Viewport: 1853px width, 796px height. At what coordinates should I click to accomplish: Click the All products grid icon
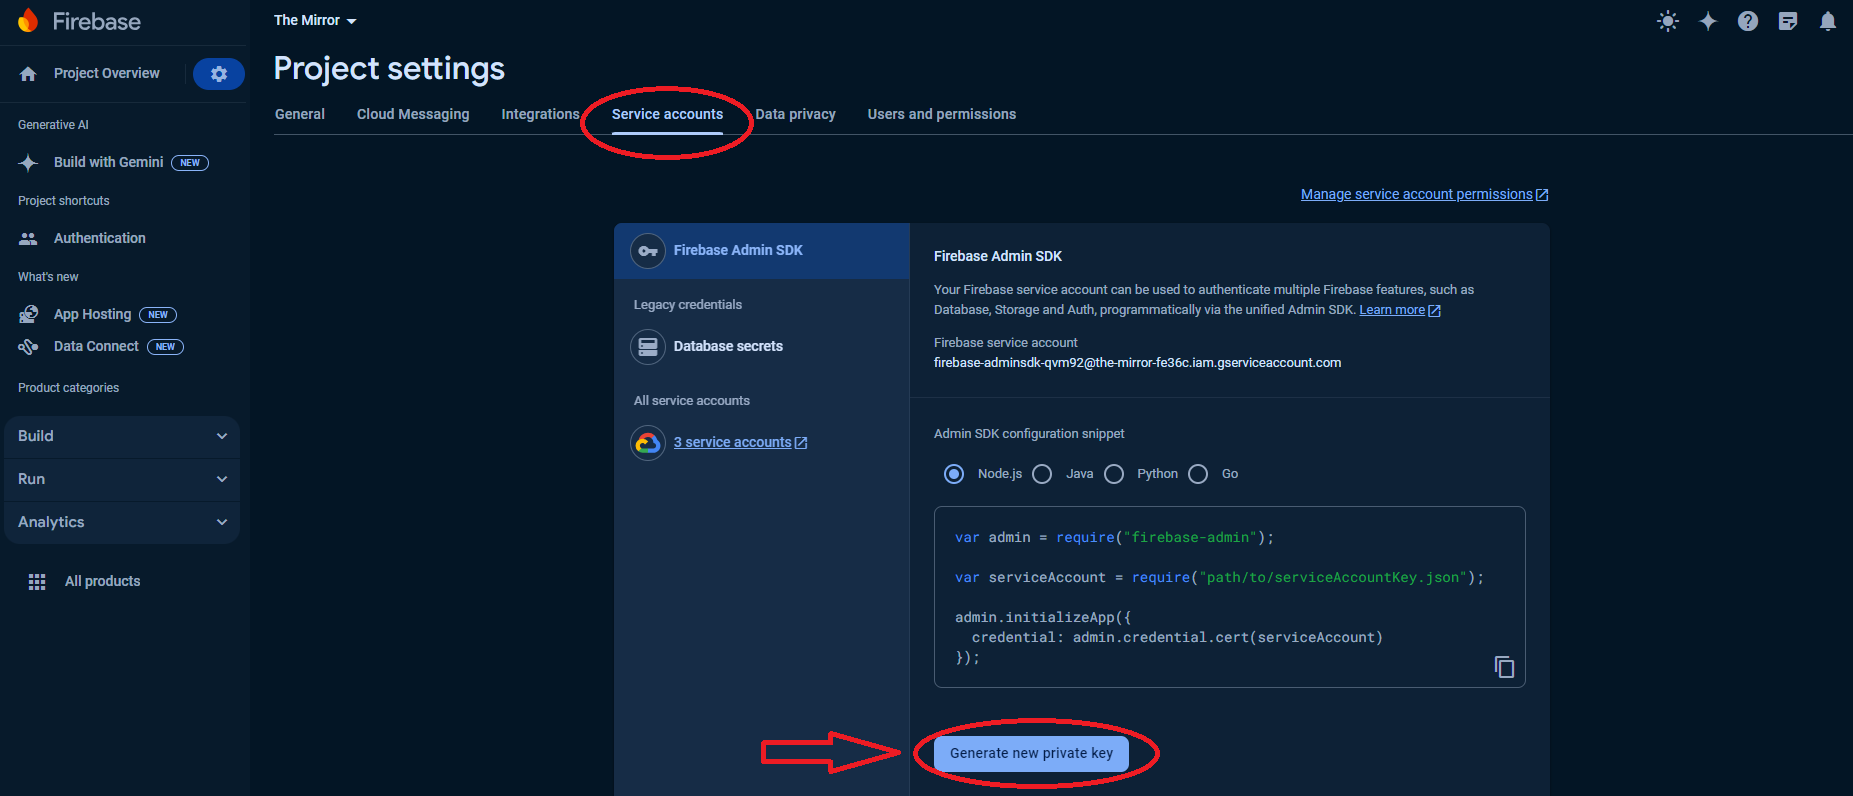pyautogui.click(x=37, y=582)
